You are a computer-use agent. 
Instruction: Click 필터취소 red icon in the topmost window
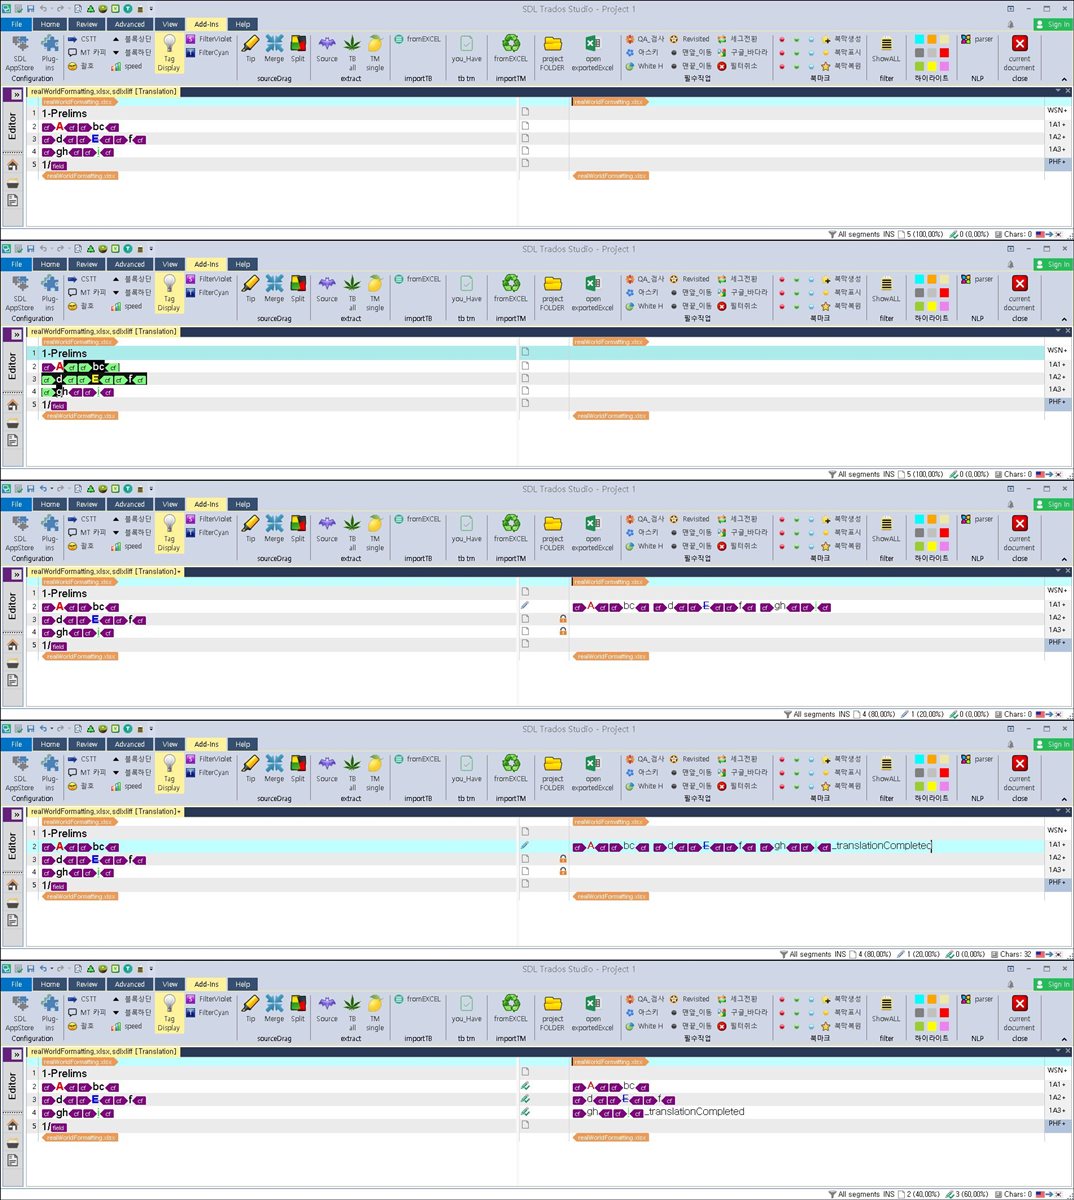[737, 66]
